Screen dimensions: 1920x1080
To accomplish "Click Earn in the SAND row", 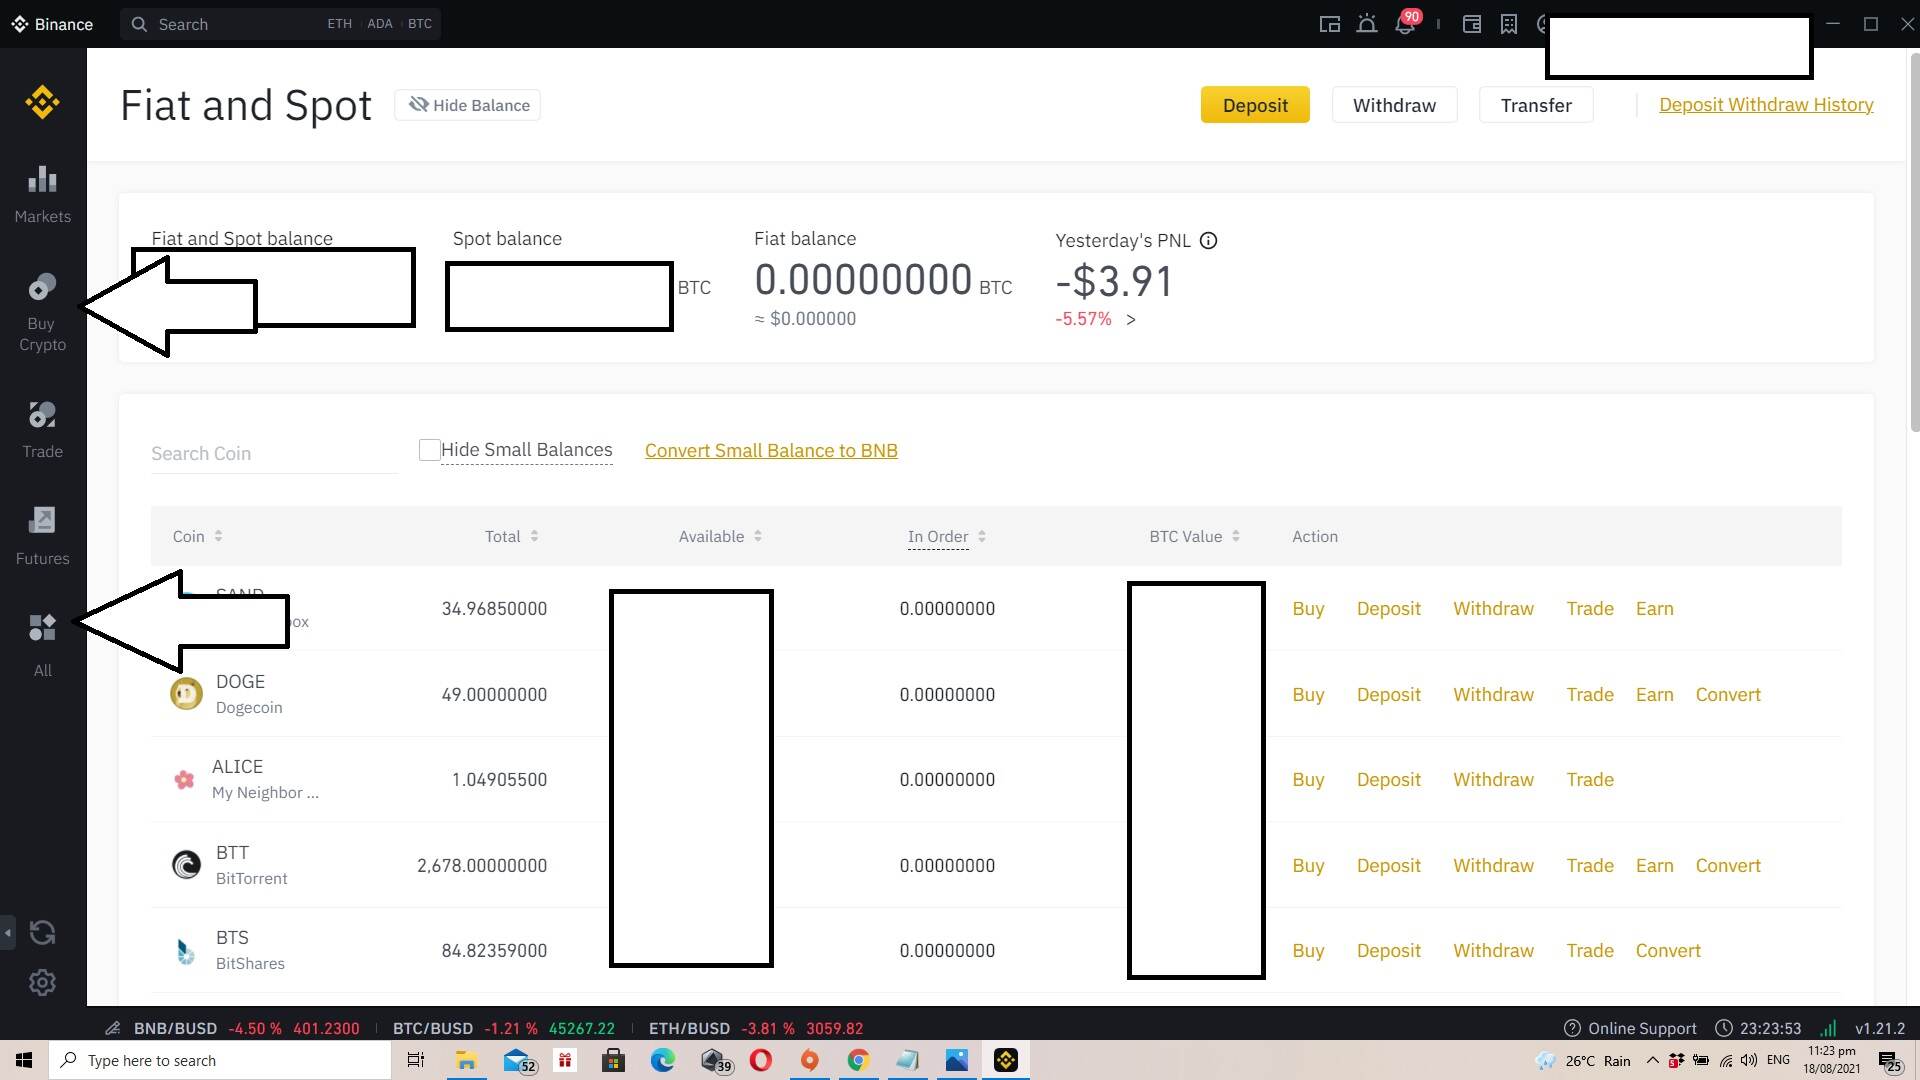I will pos(1654,609).
